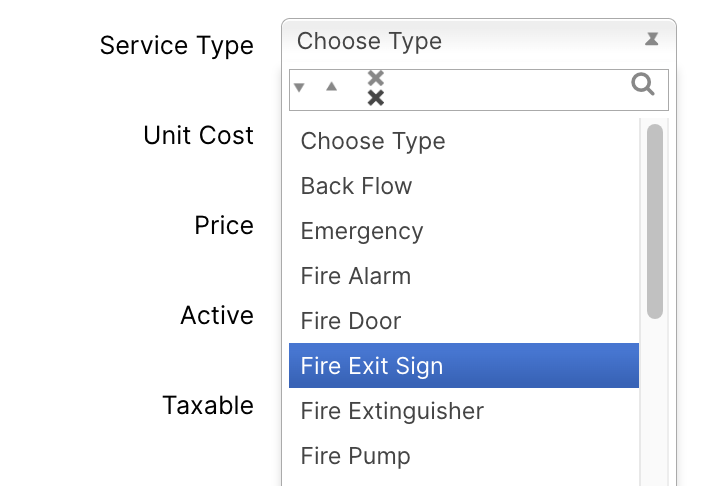Click the up arrow icon in search box
This screenshot has height=486, width=712.
[x=331, y=86]
